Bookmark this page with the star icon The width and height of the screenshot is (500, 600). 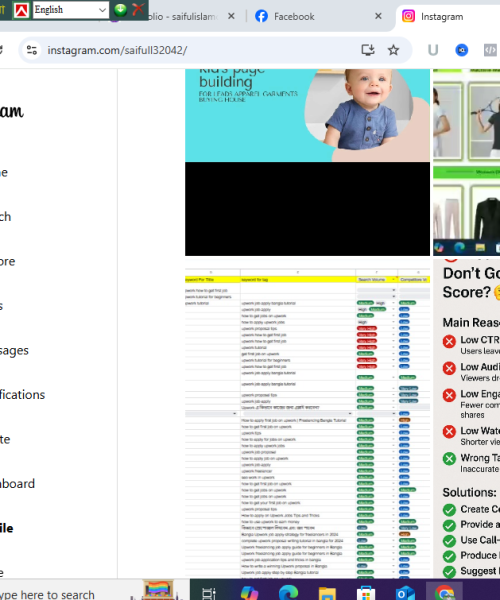393,50
